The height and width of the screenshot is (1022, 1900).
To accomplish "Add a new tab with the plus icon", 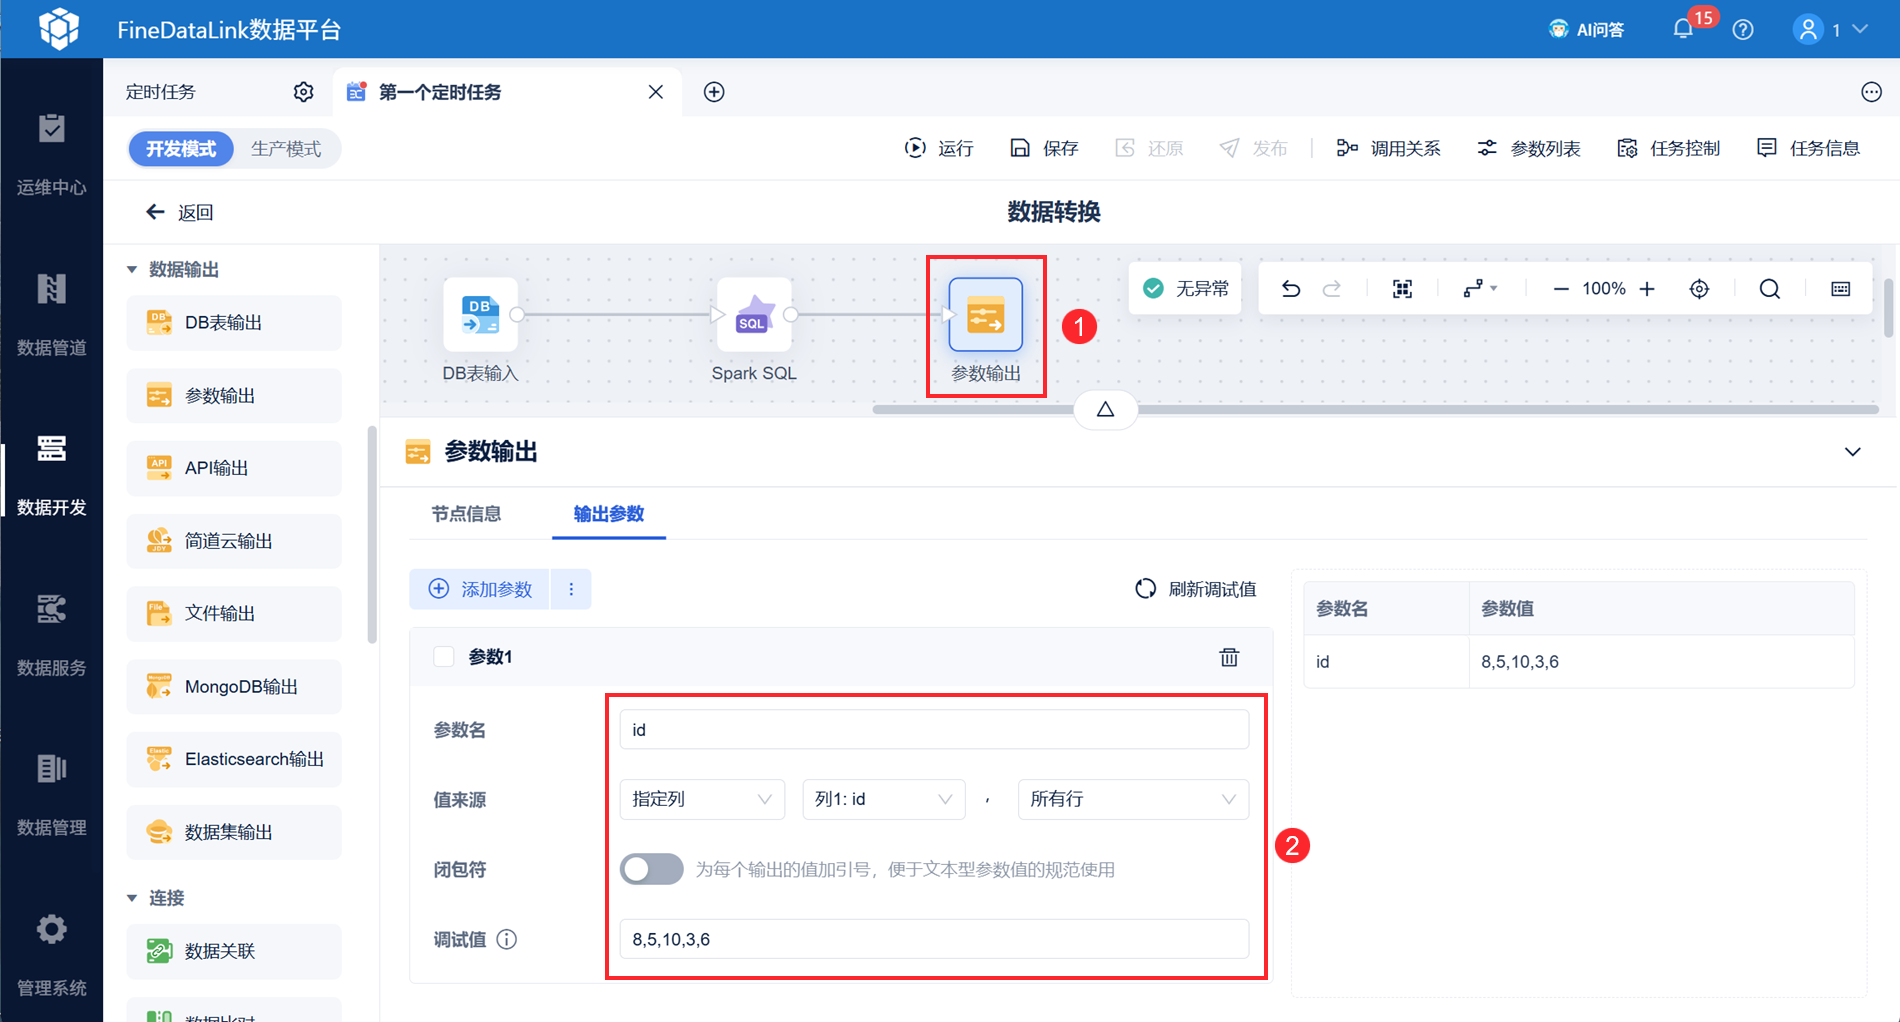I will pyautogui.click(x=714, y=92).
